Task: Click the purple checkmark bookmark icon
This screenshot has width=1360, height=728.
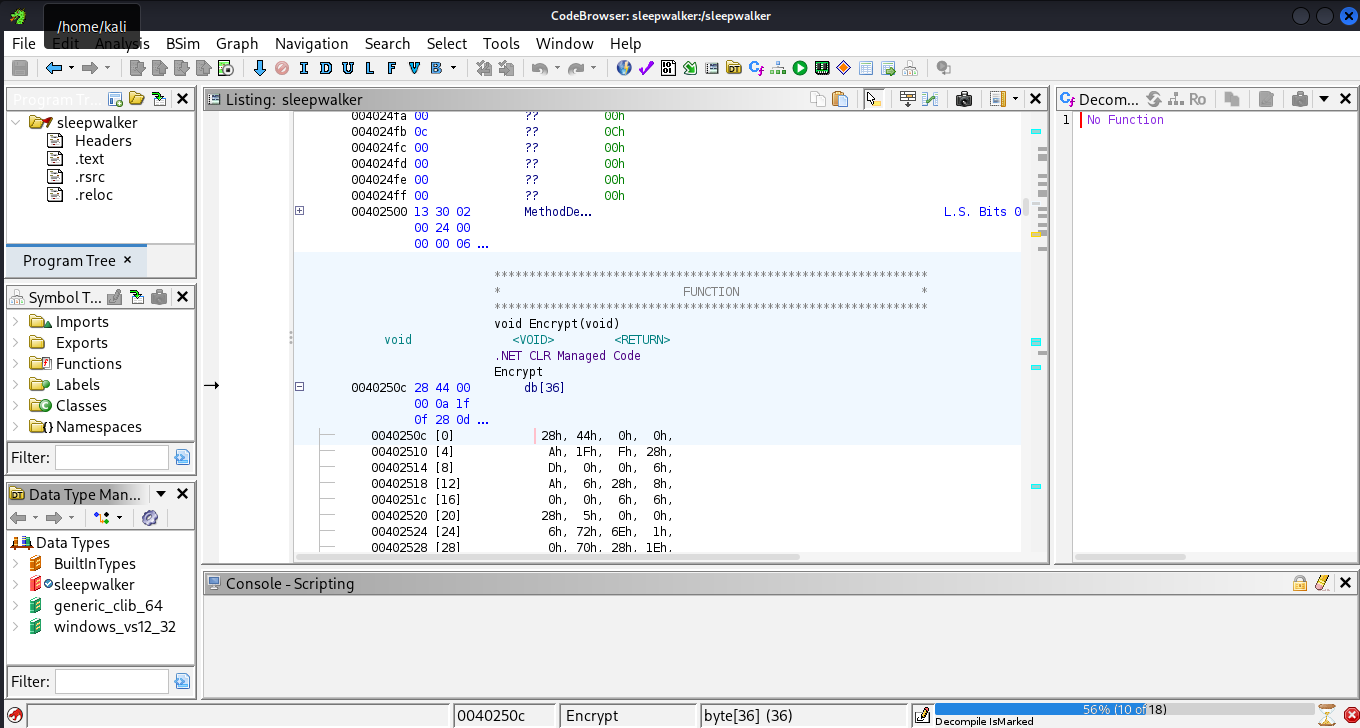Action: (x=645, y=68)
